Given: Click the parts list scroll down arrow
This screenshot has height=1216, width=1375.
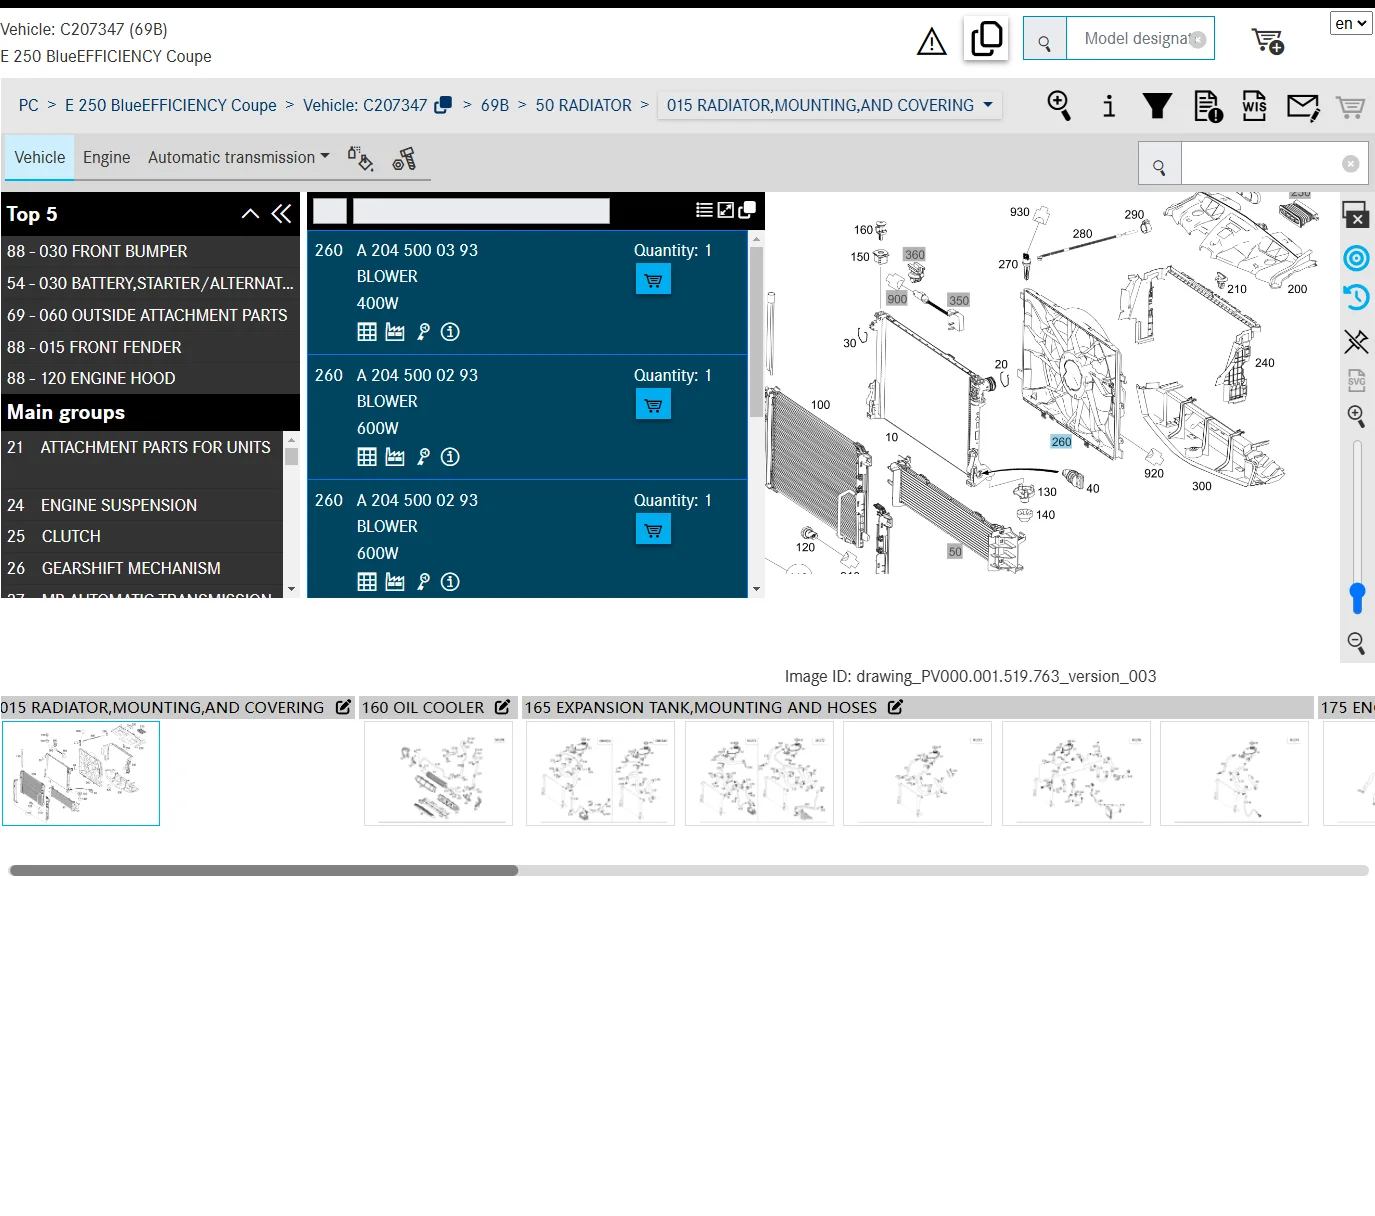Looking at the screenshot, I should [x=757, y=590].
